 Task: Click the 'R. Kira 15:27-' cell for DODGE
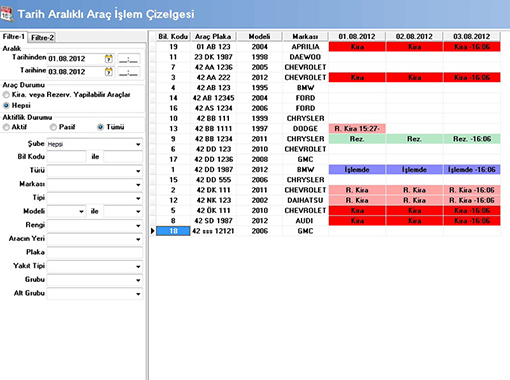(x=357, y=128)
